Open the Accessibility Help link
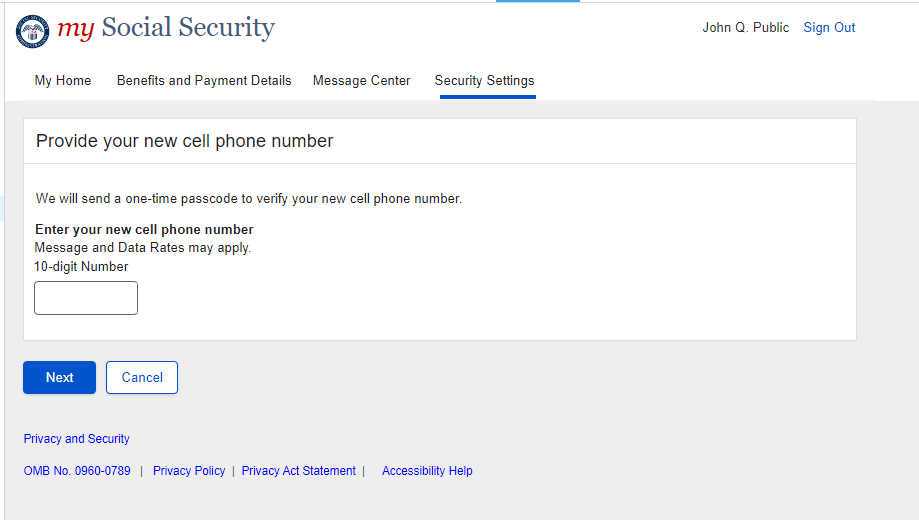The height and width of the screenshot is (520, 919). (427, 471)
